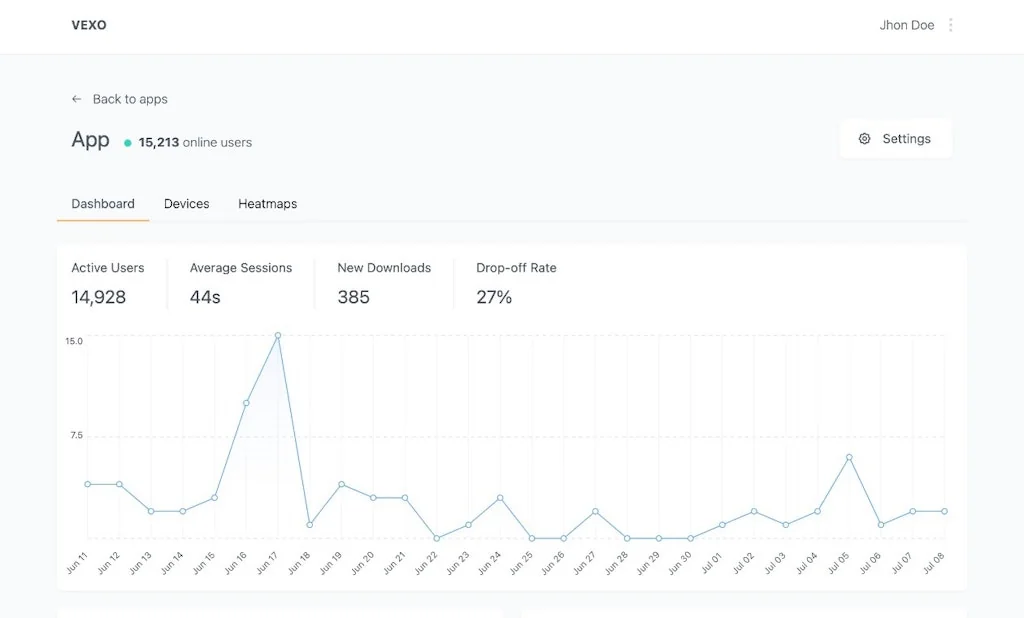Click the green online status dot
Viewport: 1024px width, 618px height.
point(126,143)
